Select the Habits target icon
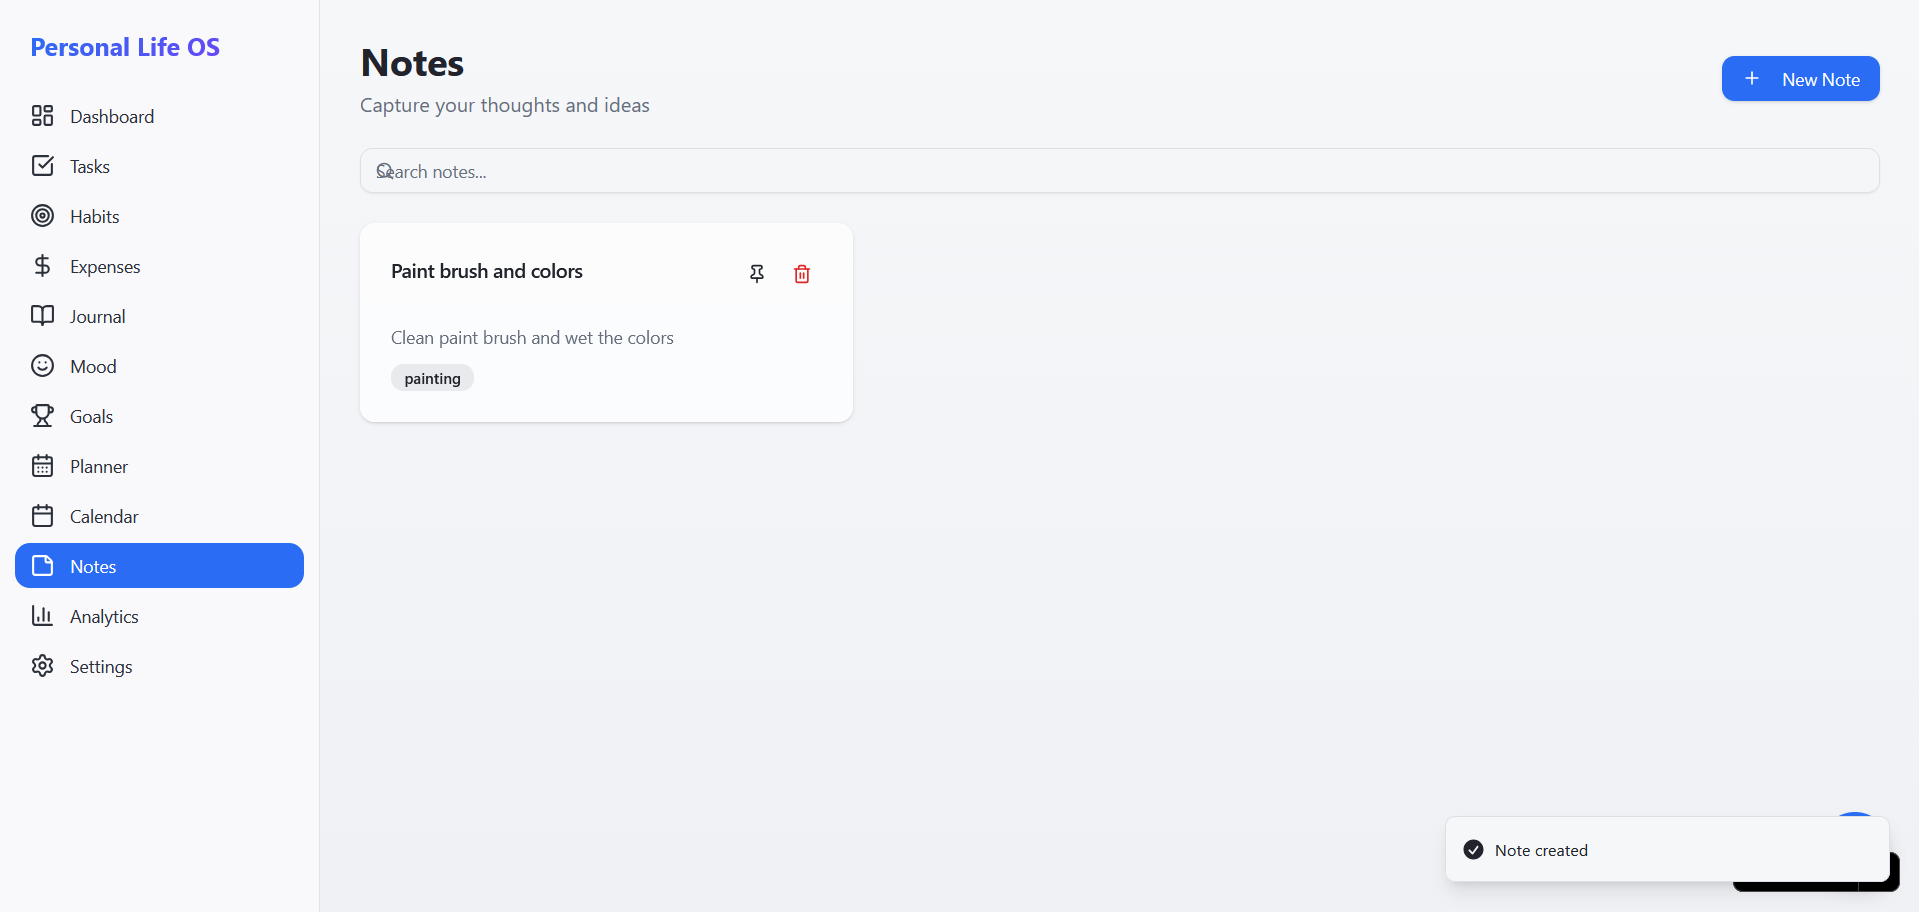Viewport: 1919px width, 912px height. (x=42, y=216)
